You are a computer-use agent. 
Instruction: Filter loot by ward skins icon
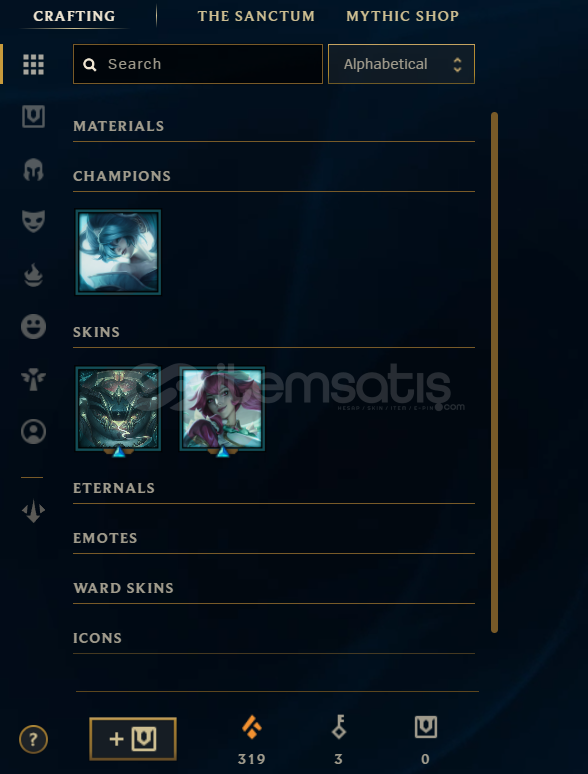tap(34, 380)
